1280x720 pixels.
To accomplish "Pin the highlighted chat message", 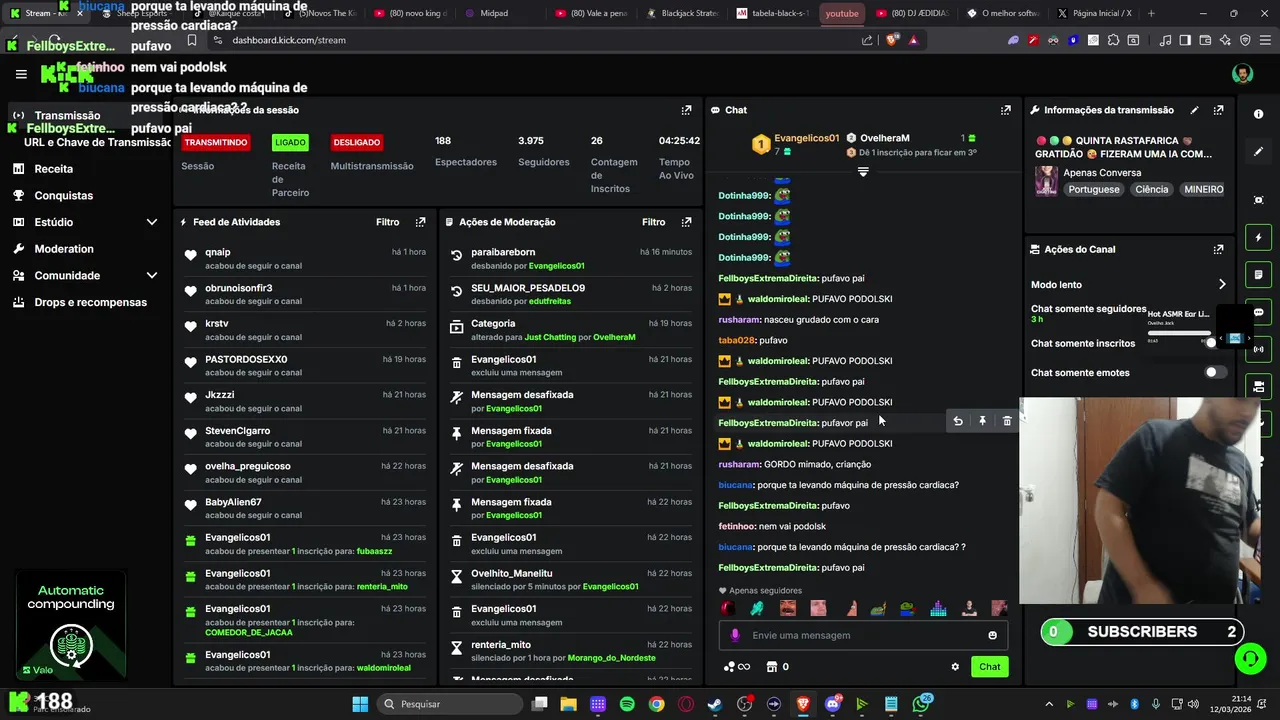I will pos(982,421).
